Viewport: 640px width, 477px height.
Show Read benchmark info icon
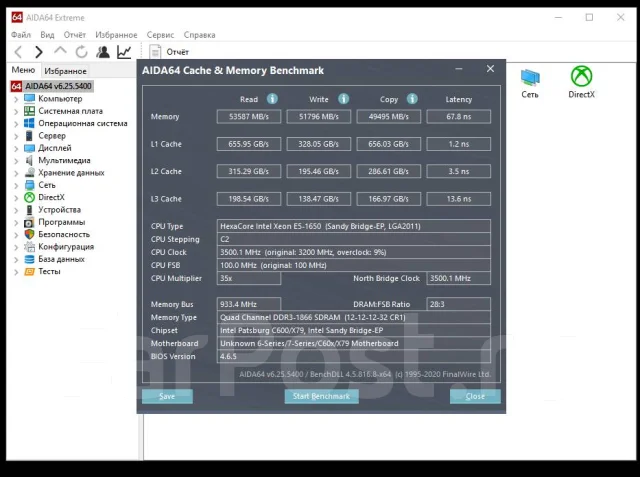pyautogui.click(x=272, y=99)
